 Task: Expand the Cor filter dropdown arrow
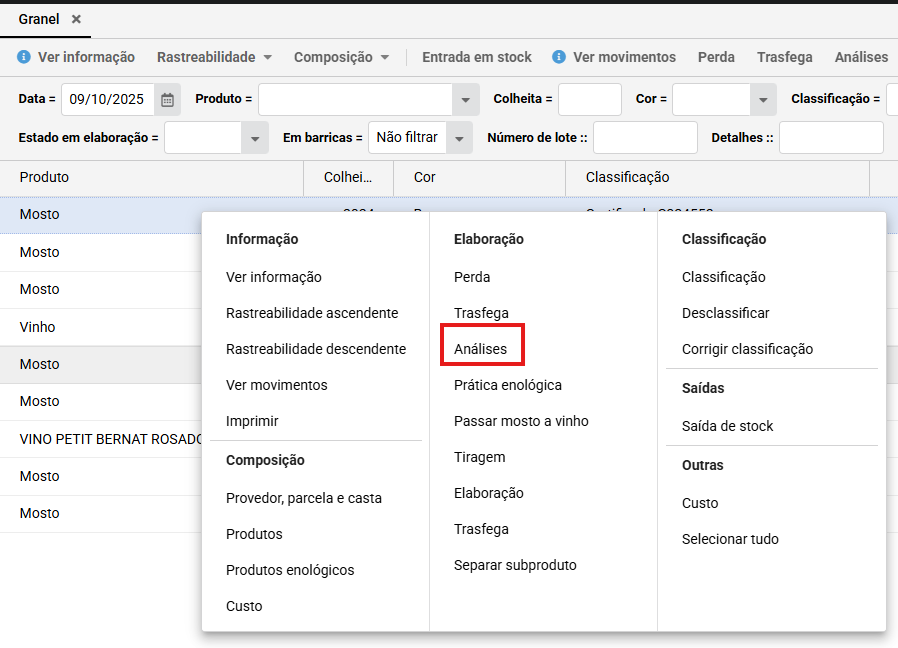[763, 100]
